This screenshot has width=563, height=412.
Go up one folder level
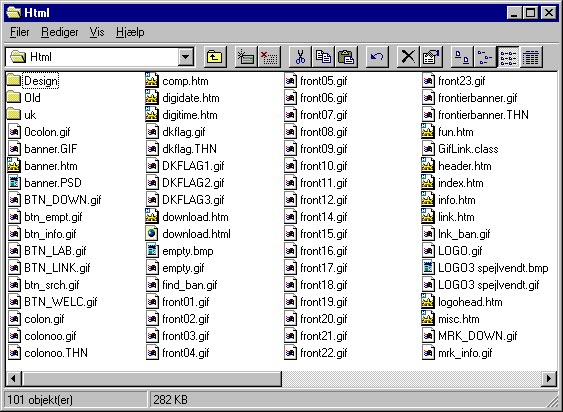pos(215,57)
